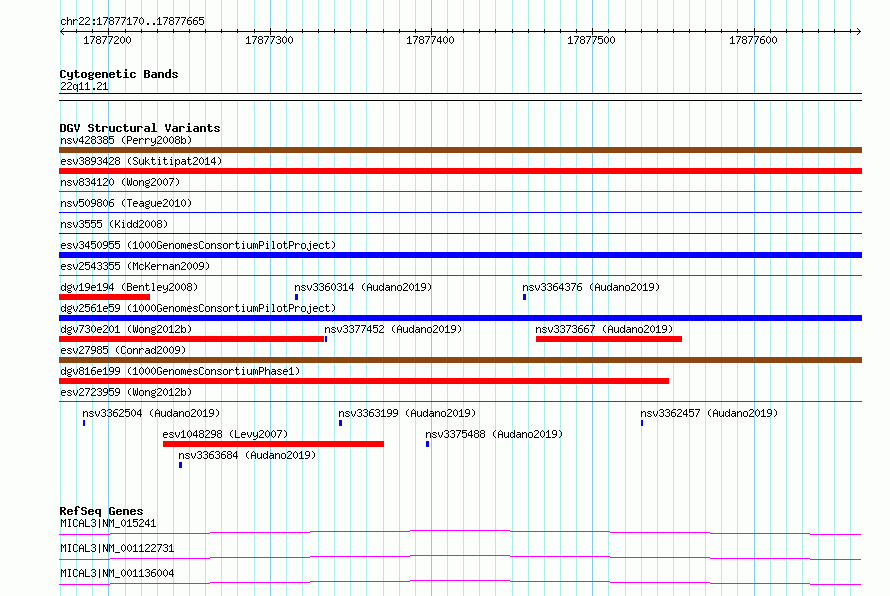Select the dgv2561e59 (1000GenomesConsortiumPilotProject) label
This screenshot has width=890, height=596.
coord(198,308)
